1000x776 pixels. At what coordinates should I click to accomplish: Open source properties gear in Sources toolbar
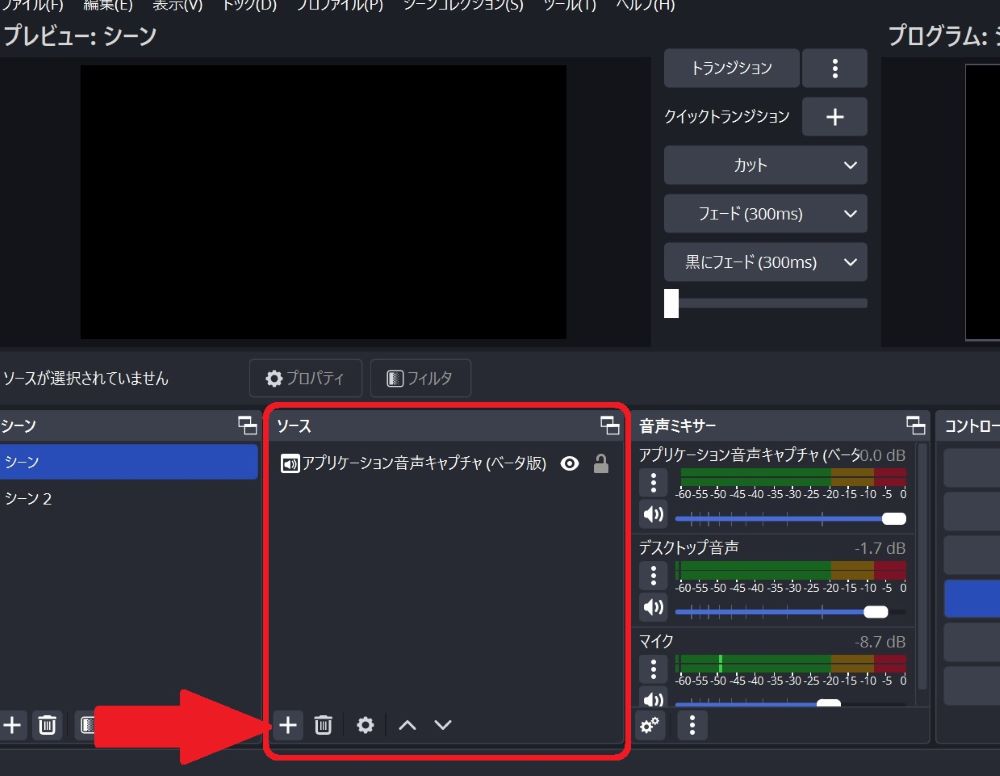pos(365,725)
